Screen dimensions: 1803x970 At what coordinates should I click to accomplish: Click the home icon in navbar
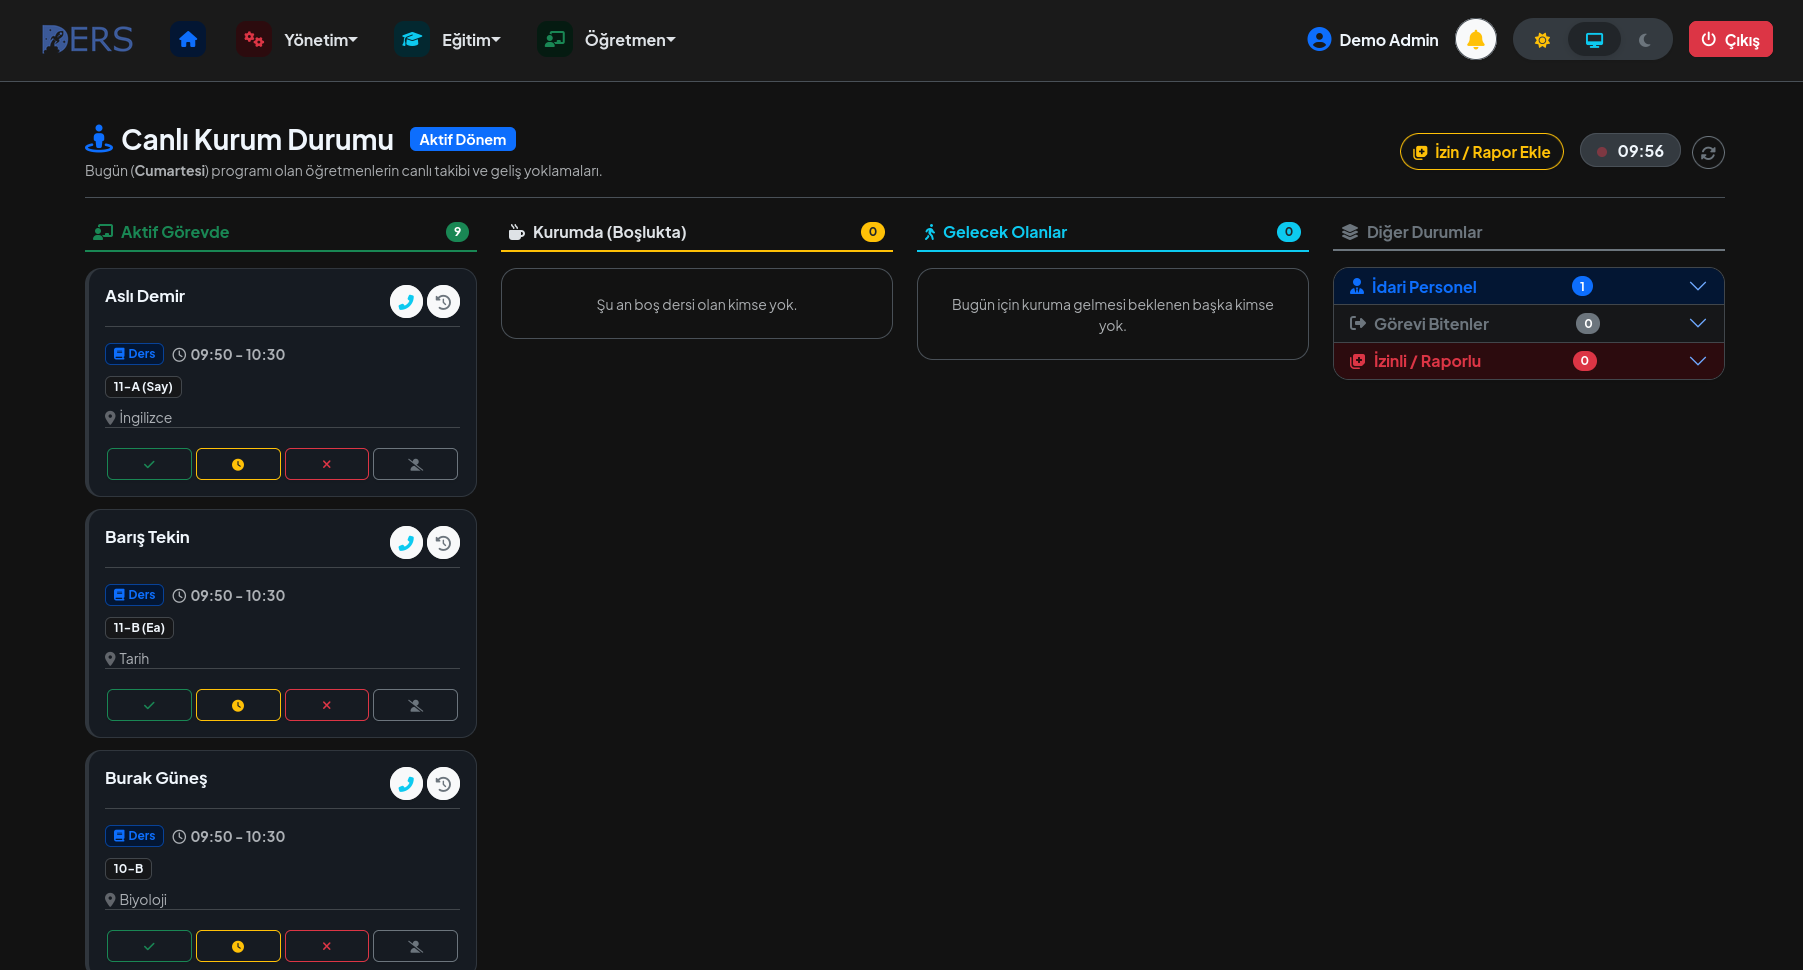pos(188,40)
